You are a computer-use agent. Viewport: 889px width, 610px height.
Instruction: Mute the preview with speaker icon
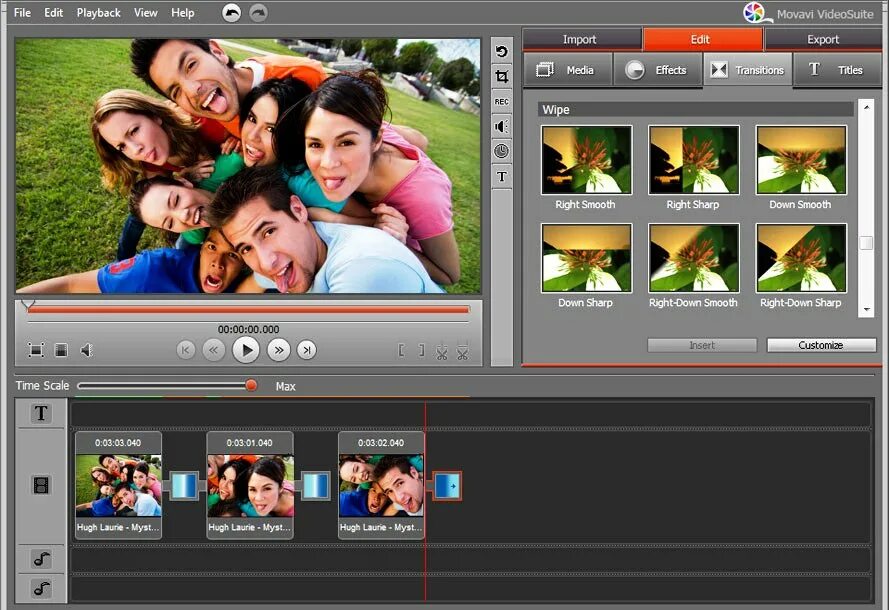86,350
